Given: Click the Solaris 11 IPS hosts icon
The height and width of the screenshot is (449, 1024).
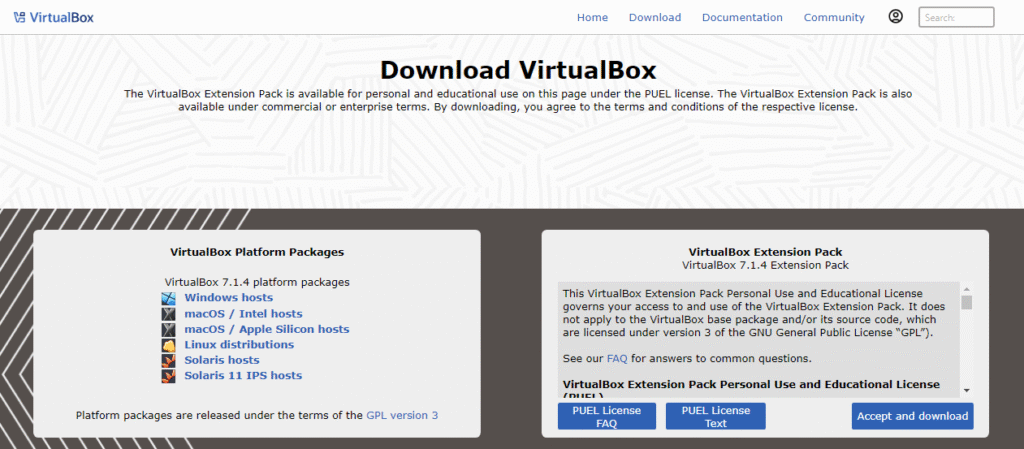Looking at the screenshot, I should pyautogui.click(x=169, y=376).
